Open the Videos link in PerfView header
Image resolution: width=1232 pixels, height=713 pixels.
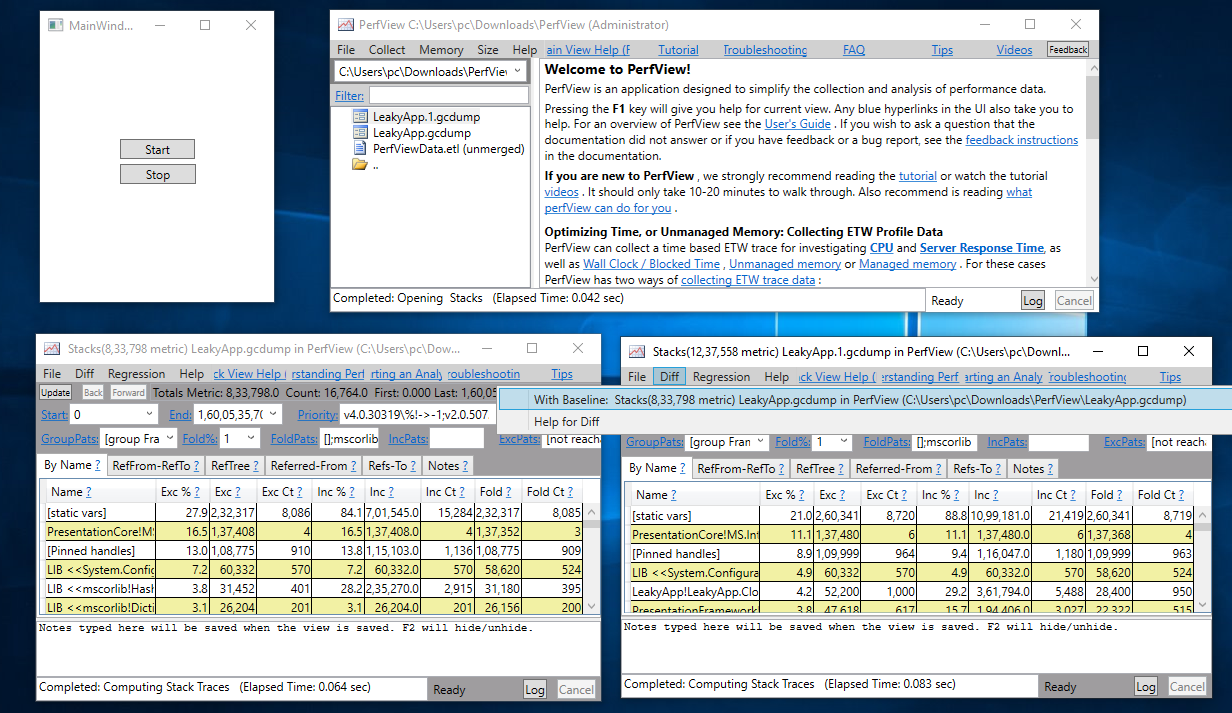point(1014,50)
